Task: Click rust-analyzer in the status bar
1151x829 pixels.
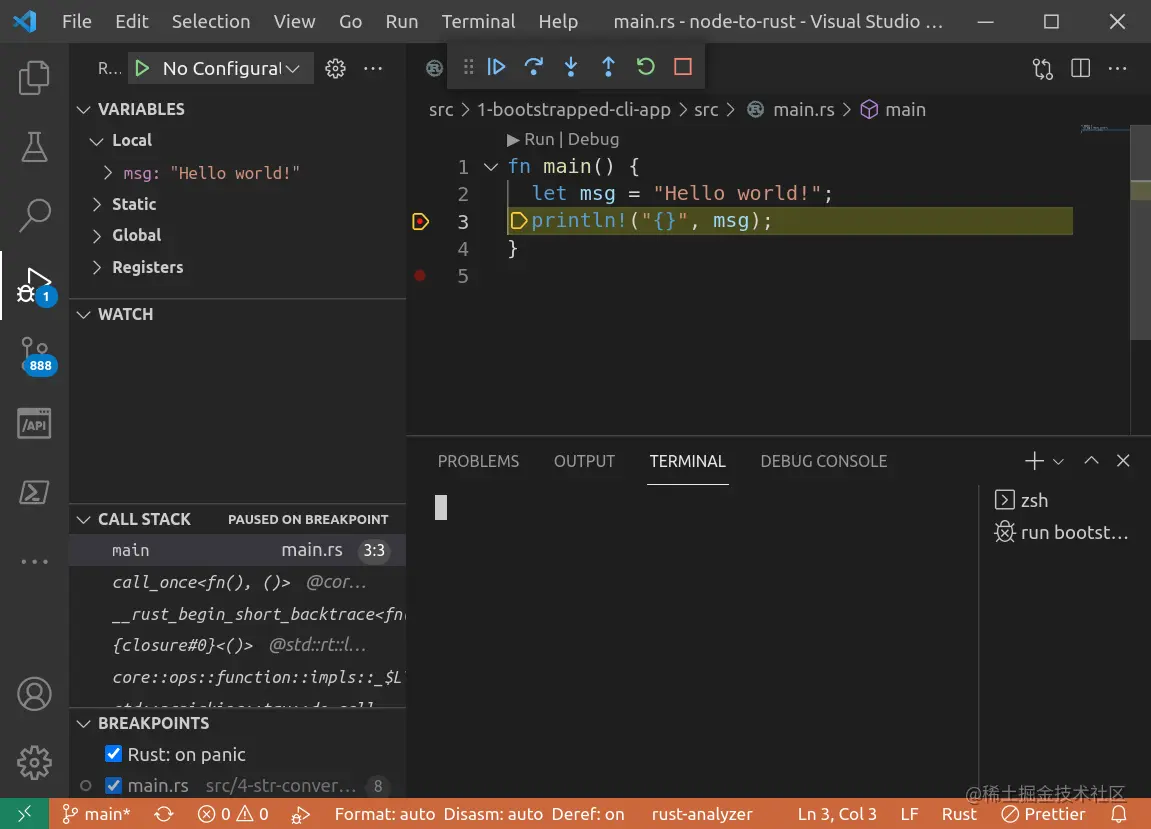Action: 702,814
